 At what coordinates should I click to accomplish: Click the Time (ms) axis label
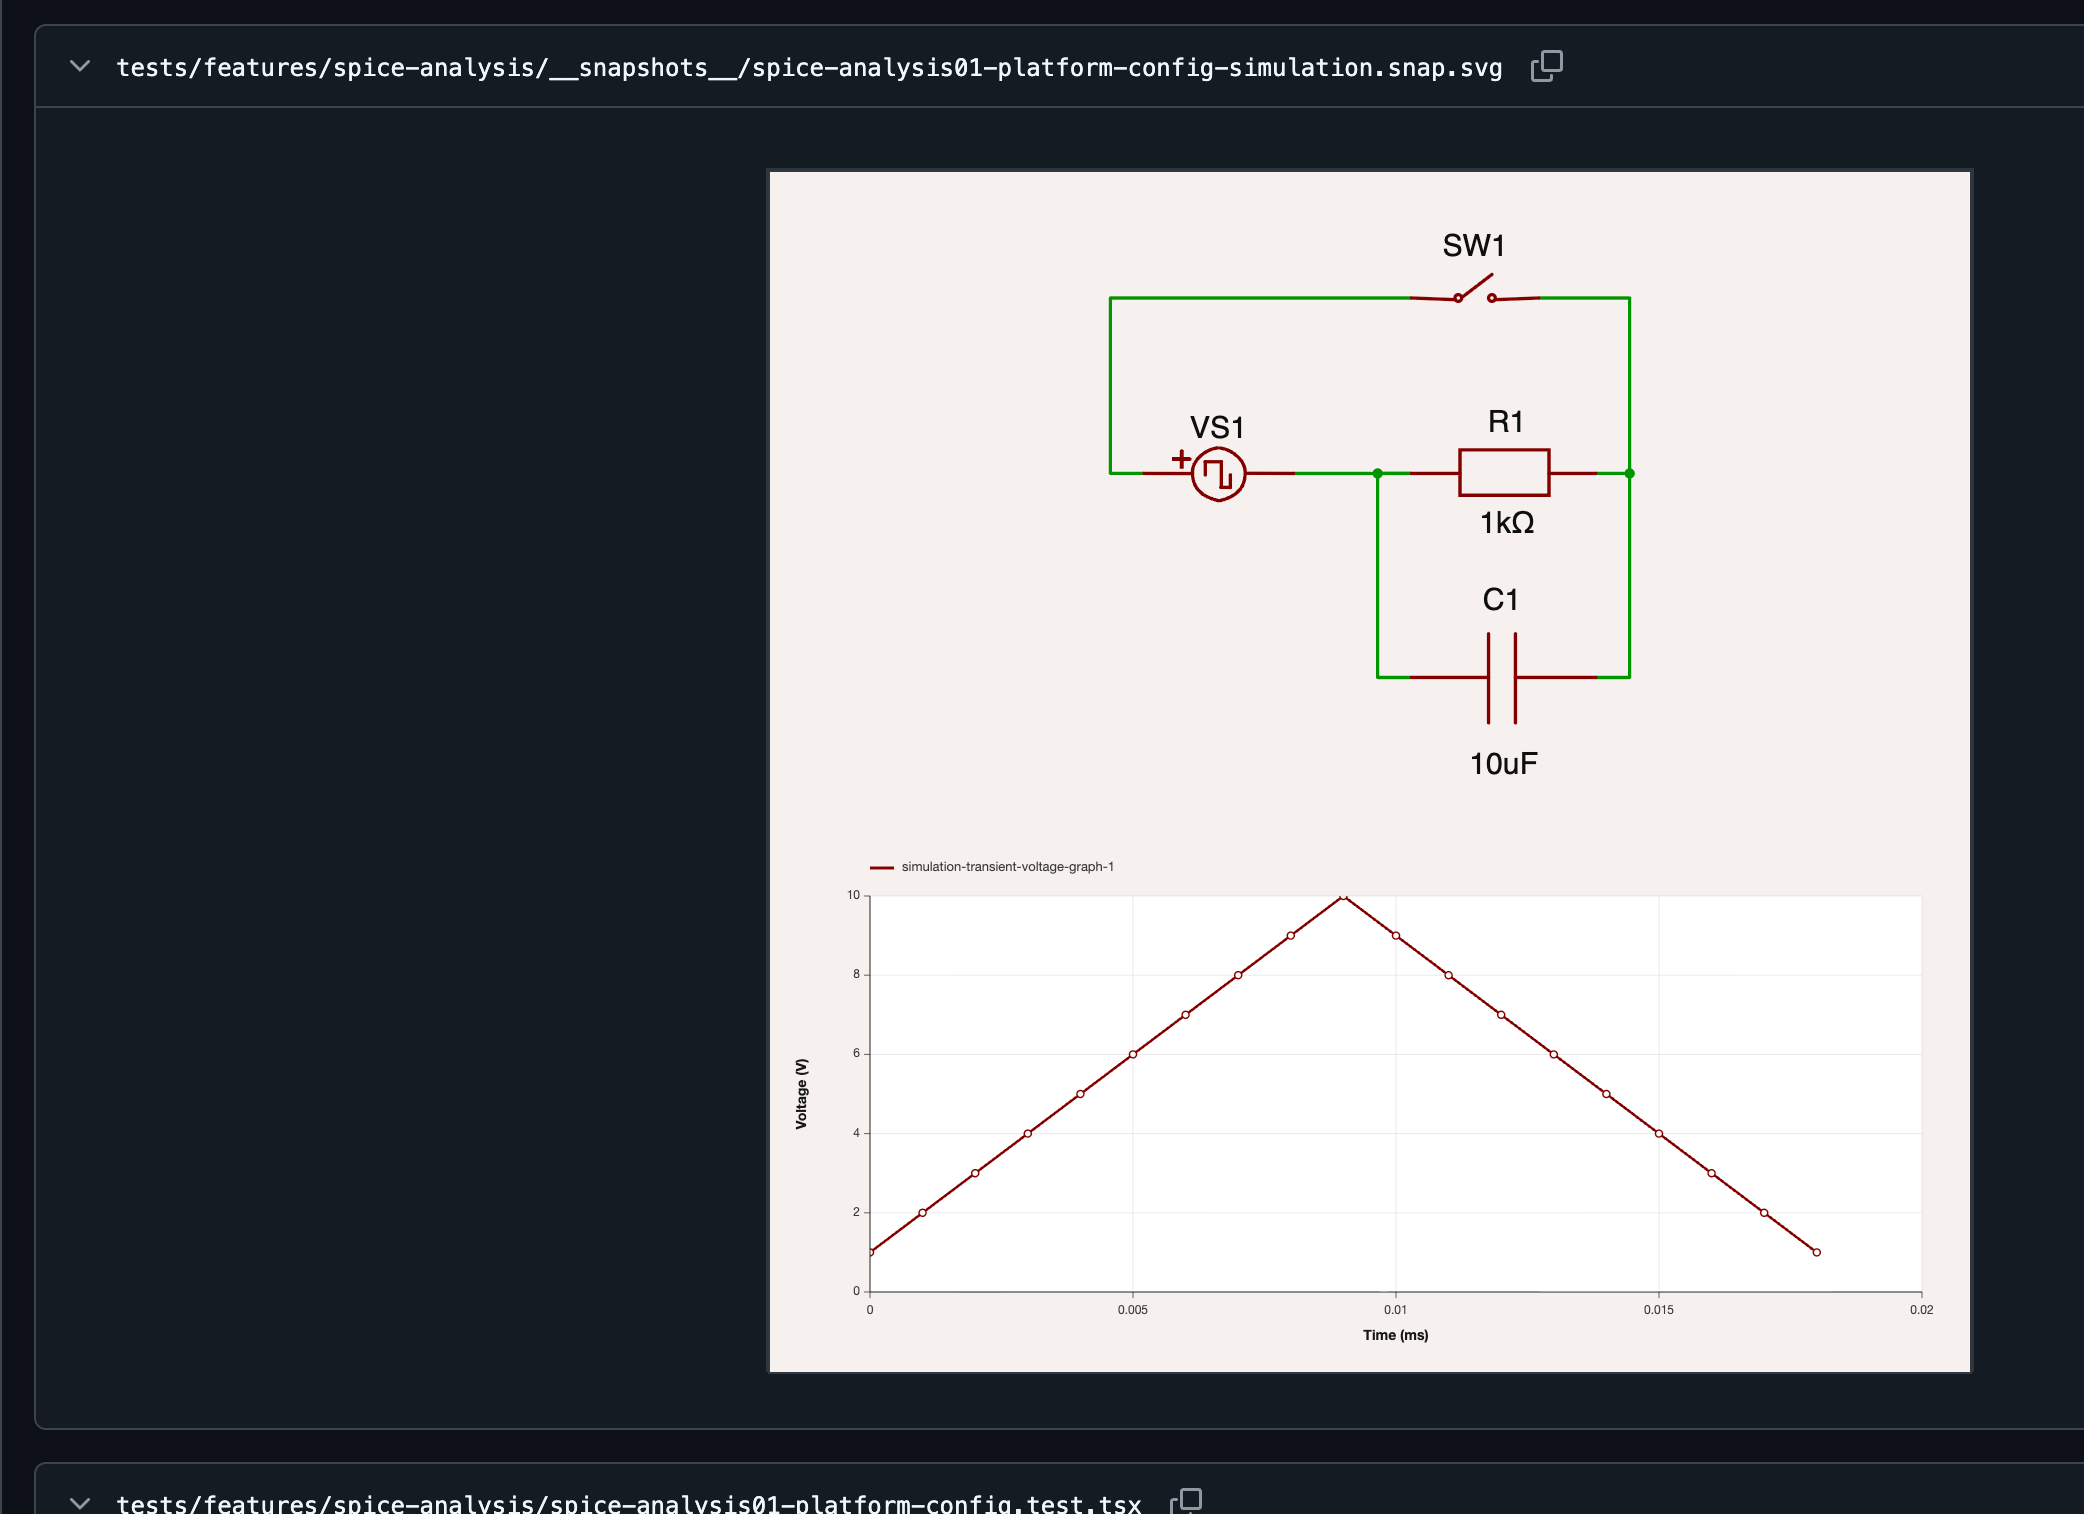[1395, 1335]
